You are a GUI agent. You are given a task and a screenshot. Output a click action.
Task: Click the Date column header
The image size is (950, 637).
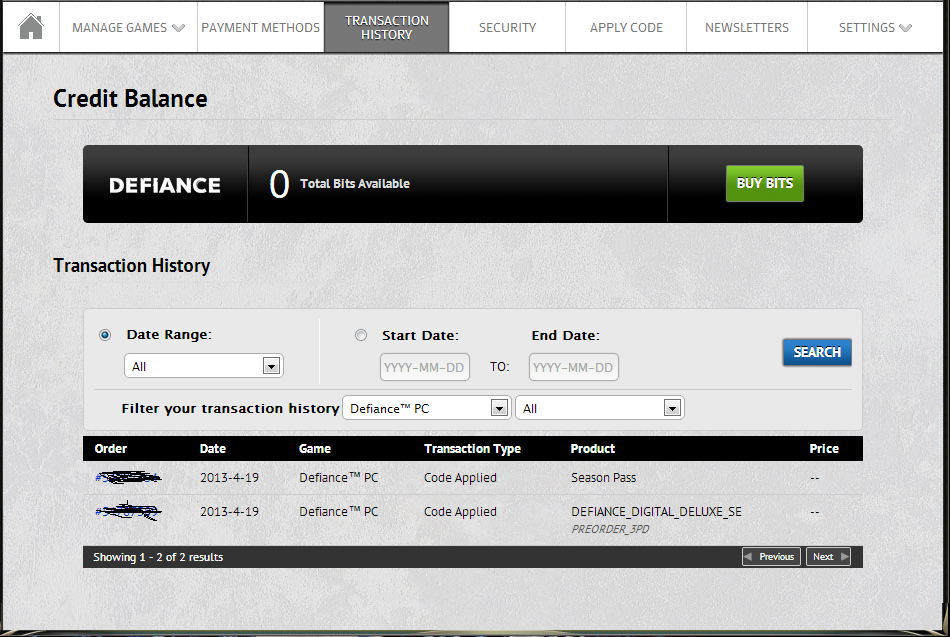[213, 449]
